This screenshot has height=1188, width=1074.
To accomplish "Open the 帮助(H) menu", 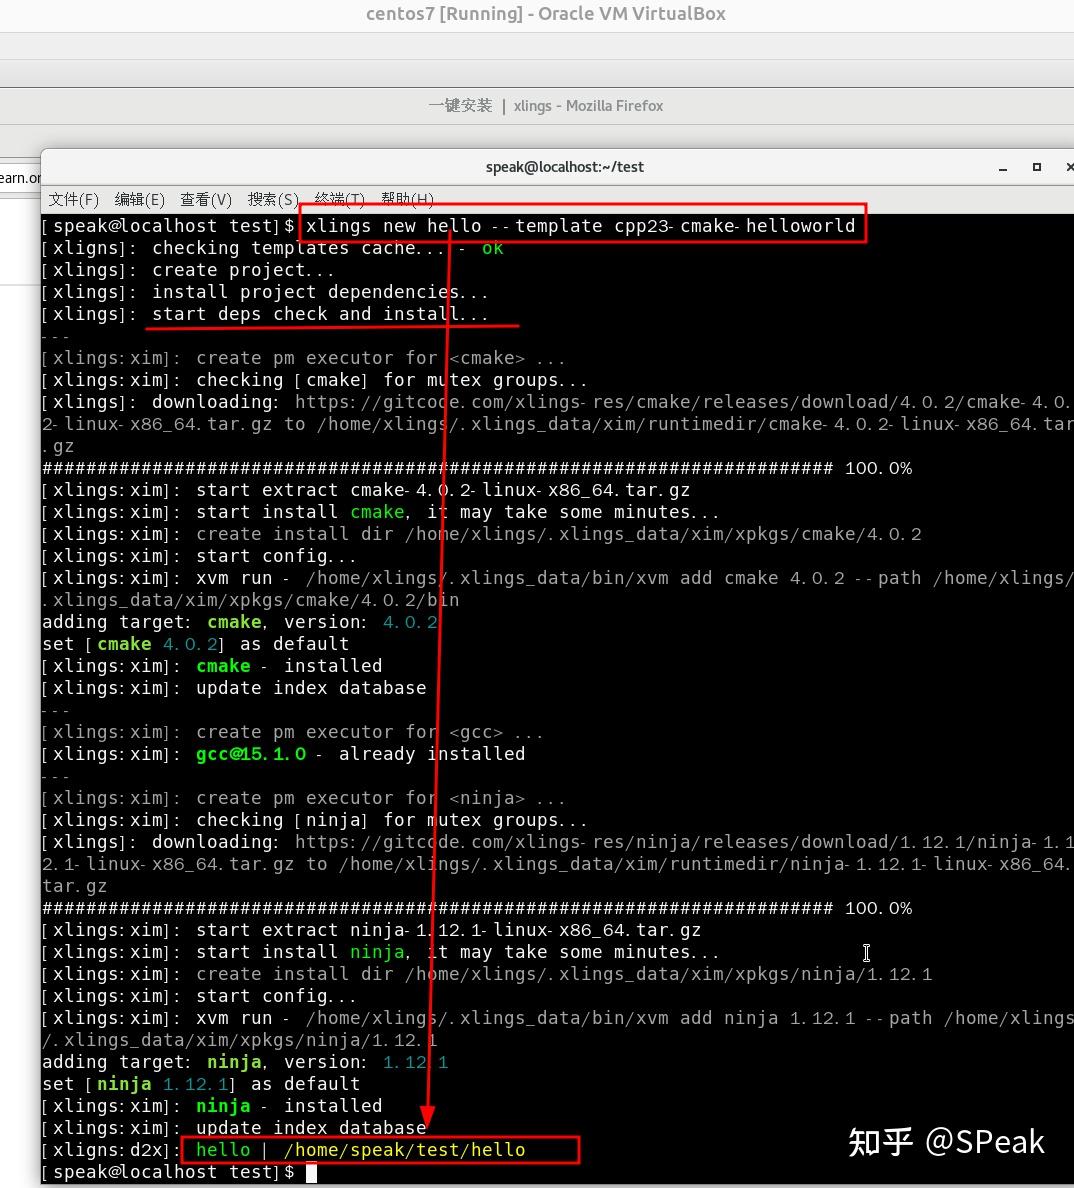I will tap(407, 199).
